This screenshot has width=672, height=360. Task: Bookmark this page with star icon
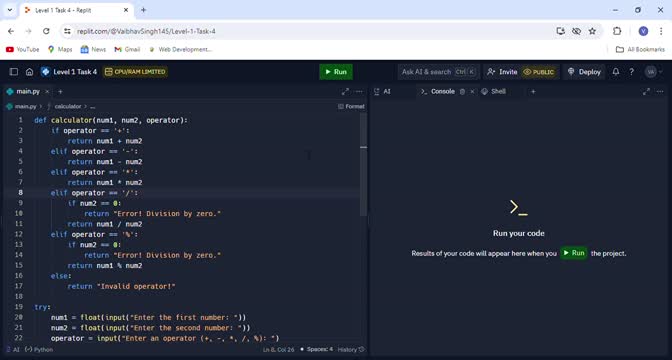coord(592,31)
